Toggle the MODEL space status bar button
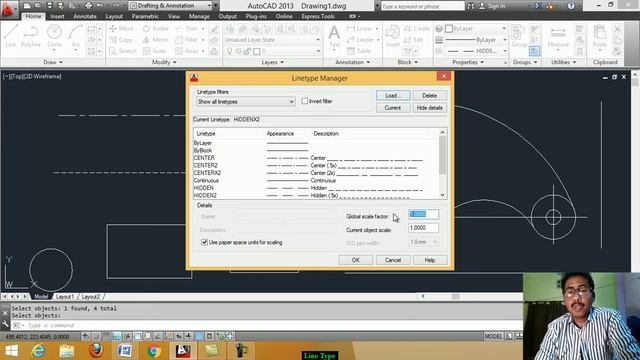 click(493, 336)
